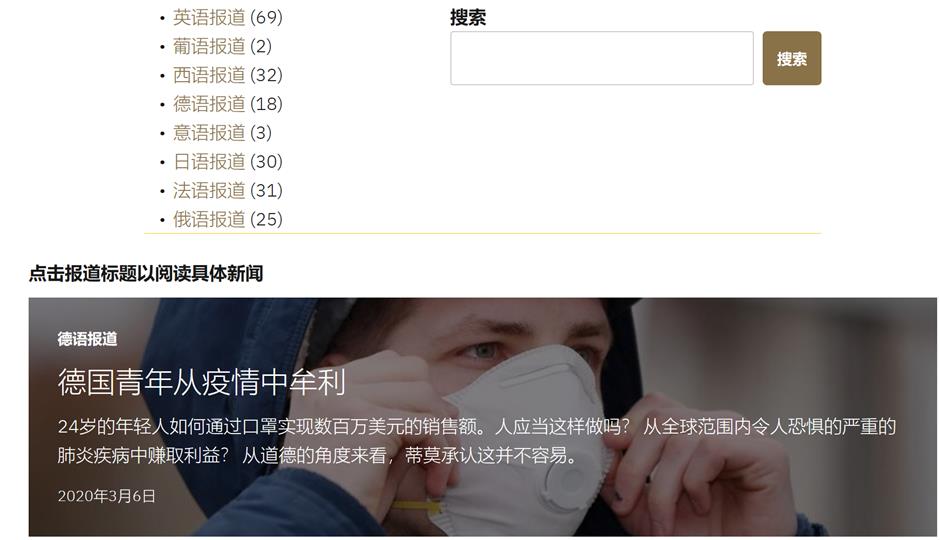
Task: Open the 葡语报道 category link
Action: pos(209,46)
